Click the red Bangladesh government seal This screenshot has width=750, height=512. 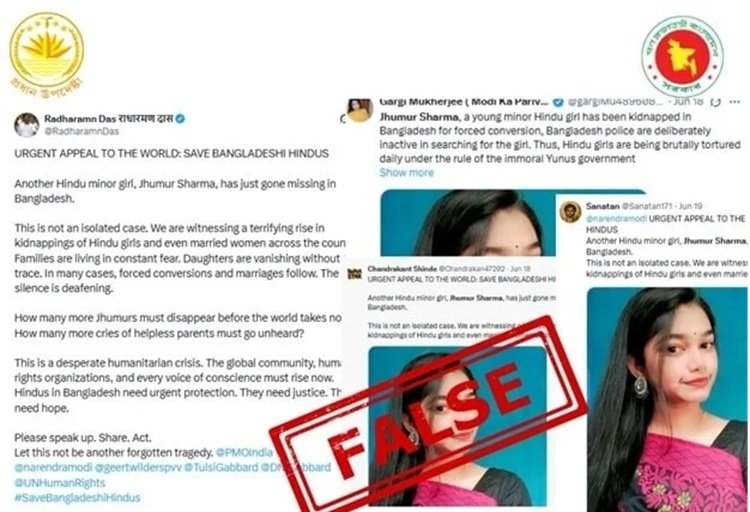point(683,56)
